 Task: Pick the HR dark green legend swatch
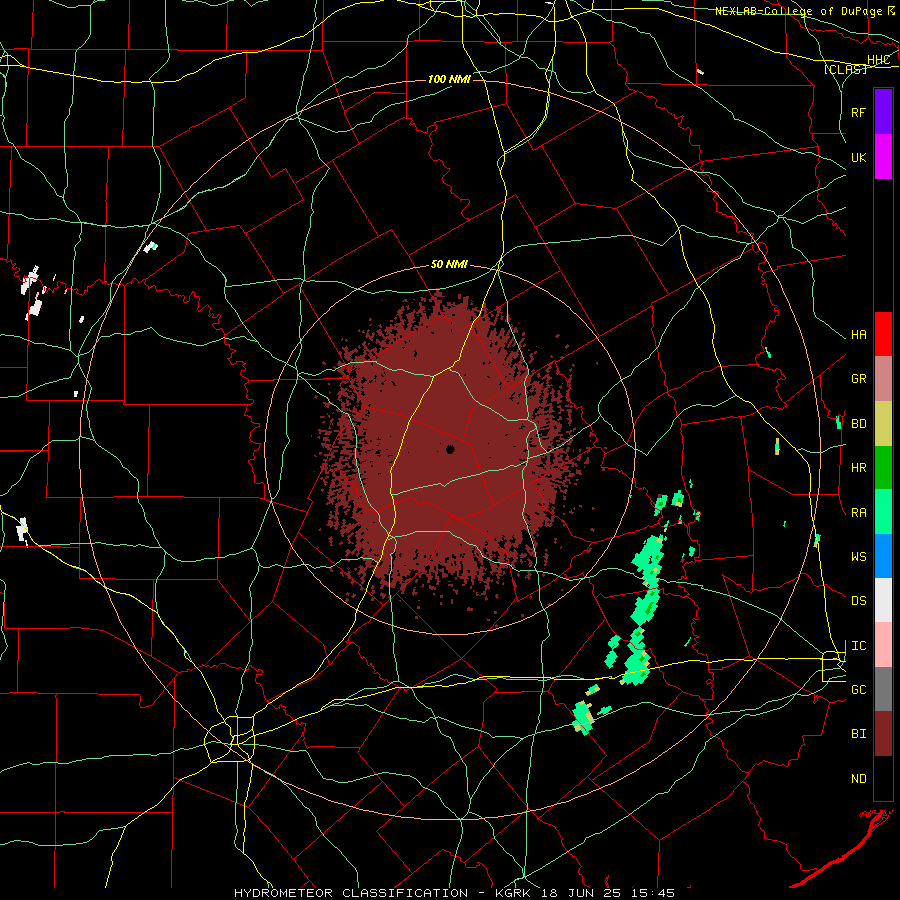point(883,468)
